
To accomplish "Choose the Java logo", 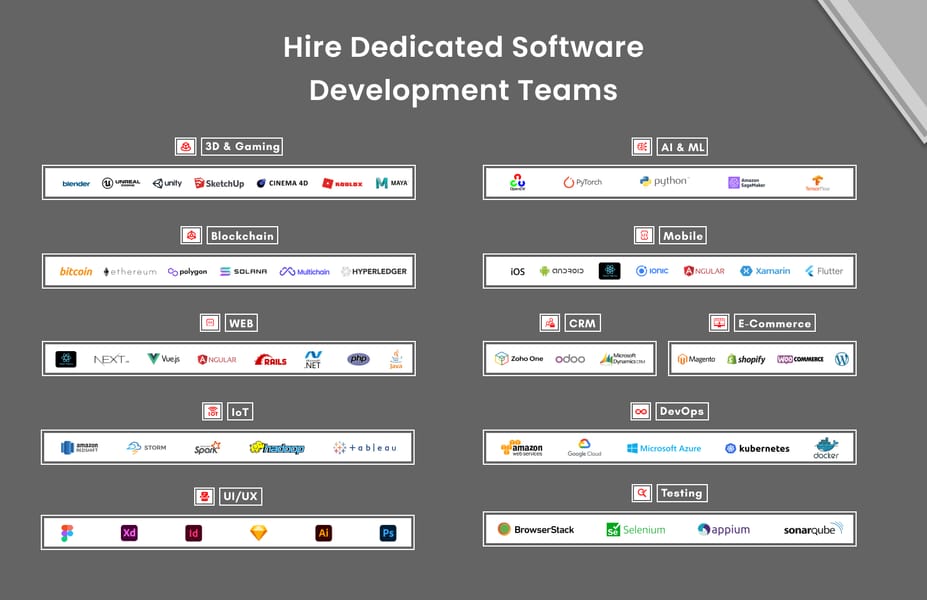I will (x=396, y=359).
